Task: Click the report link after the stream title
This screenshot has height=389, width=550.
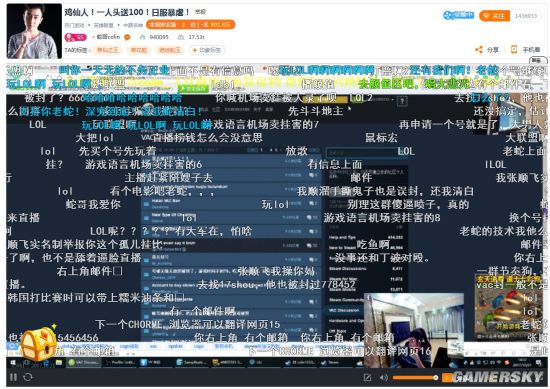Action: coord(200,12)
